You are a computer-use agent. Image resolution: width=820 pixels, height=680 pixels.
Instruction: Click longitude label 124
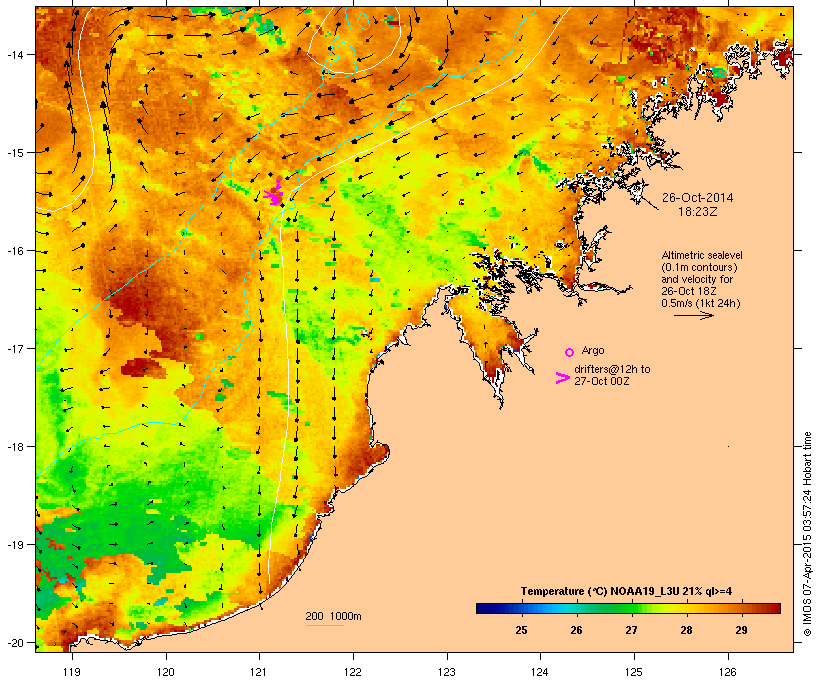[540, 672]
